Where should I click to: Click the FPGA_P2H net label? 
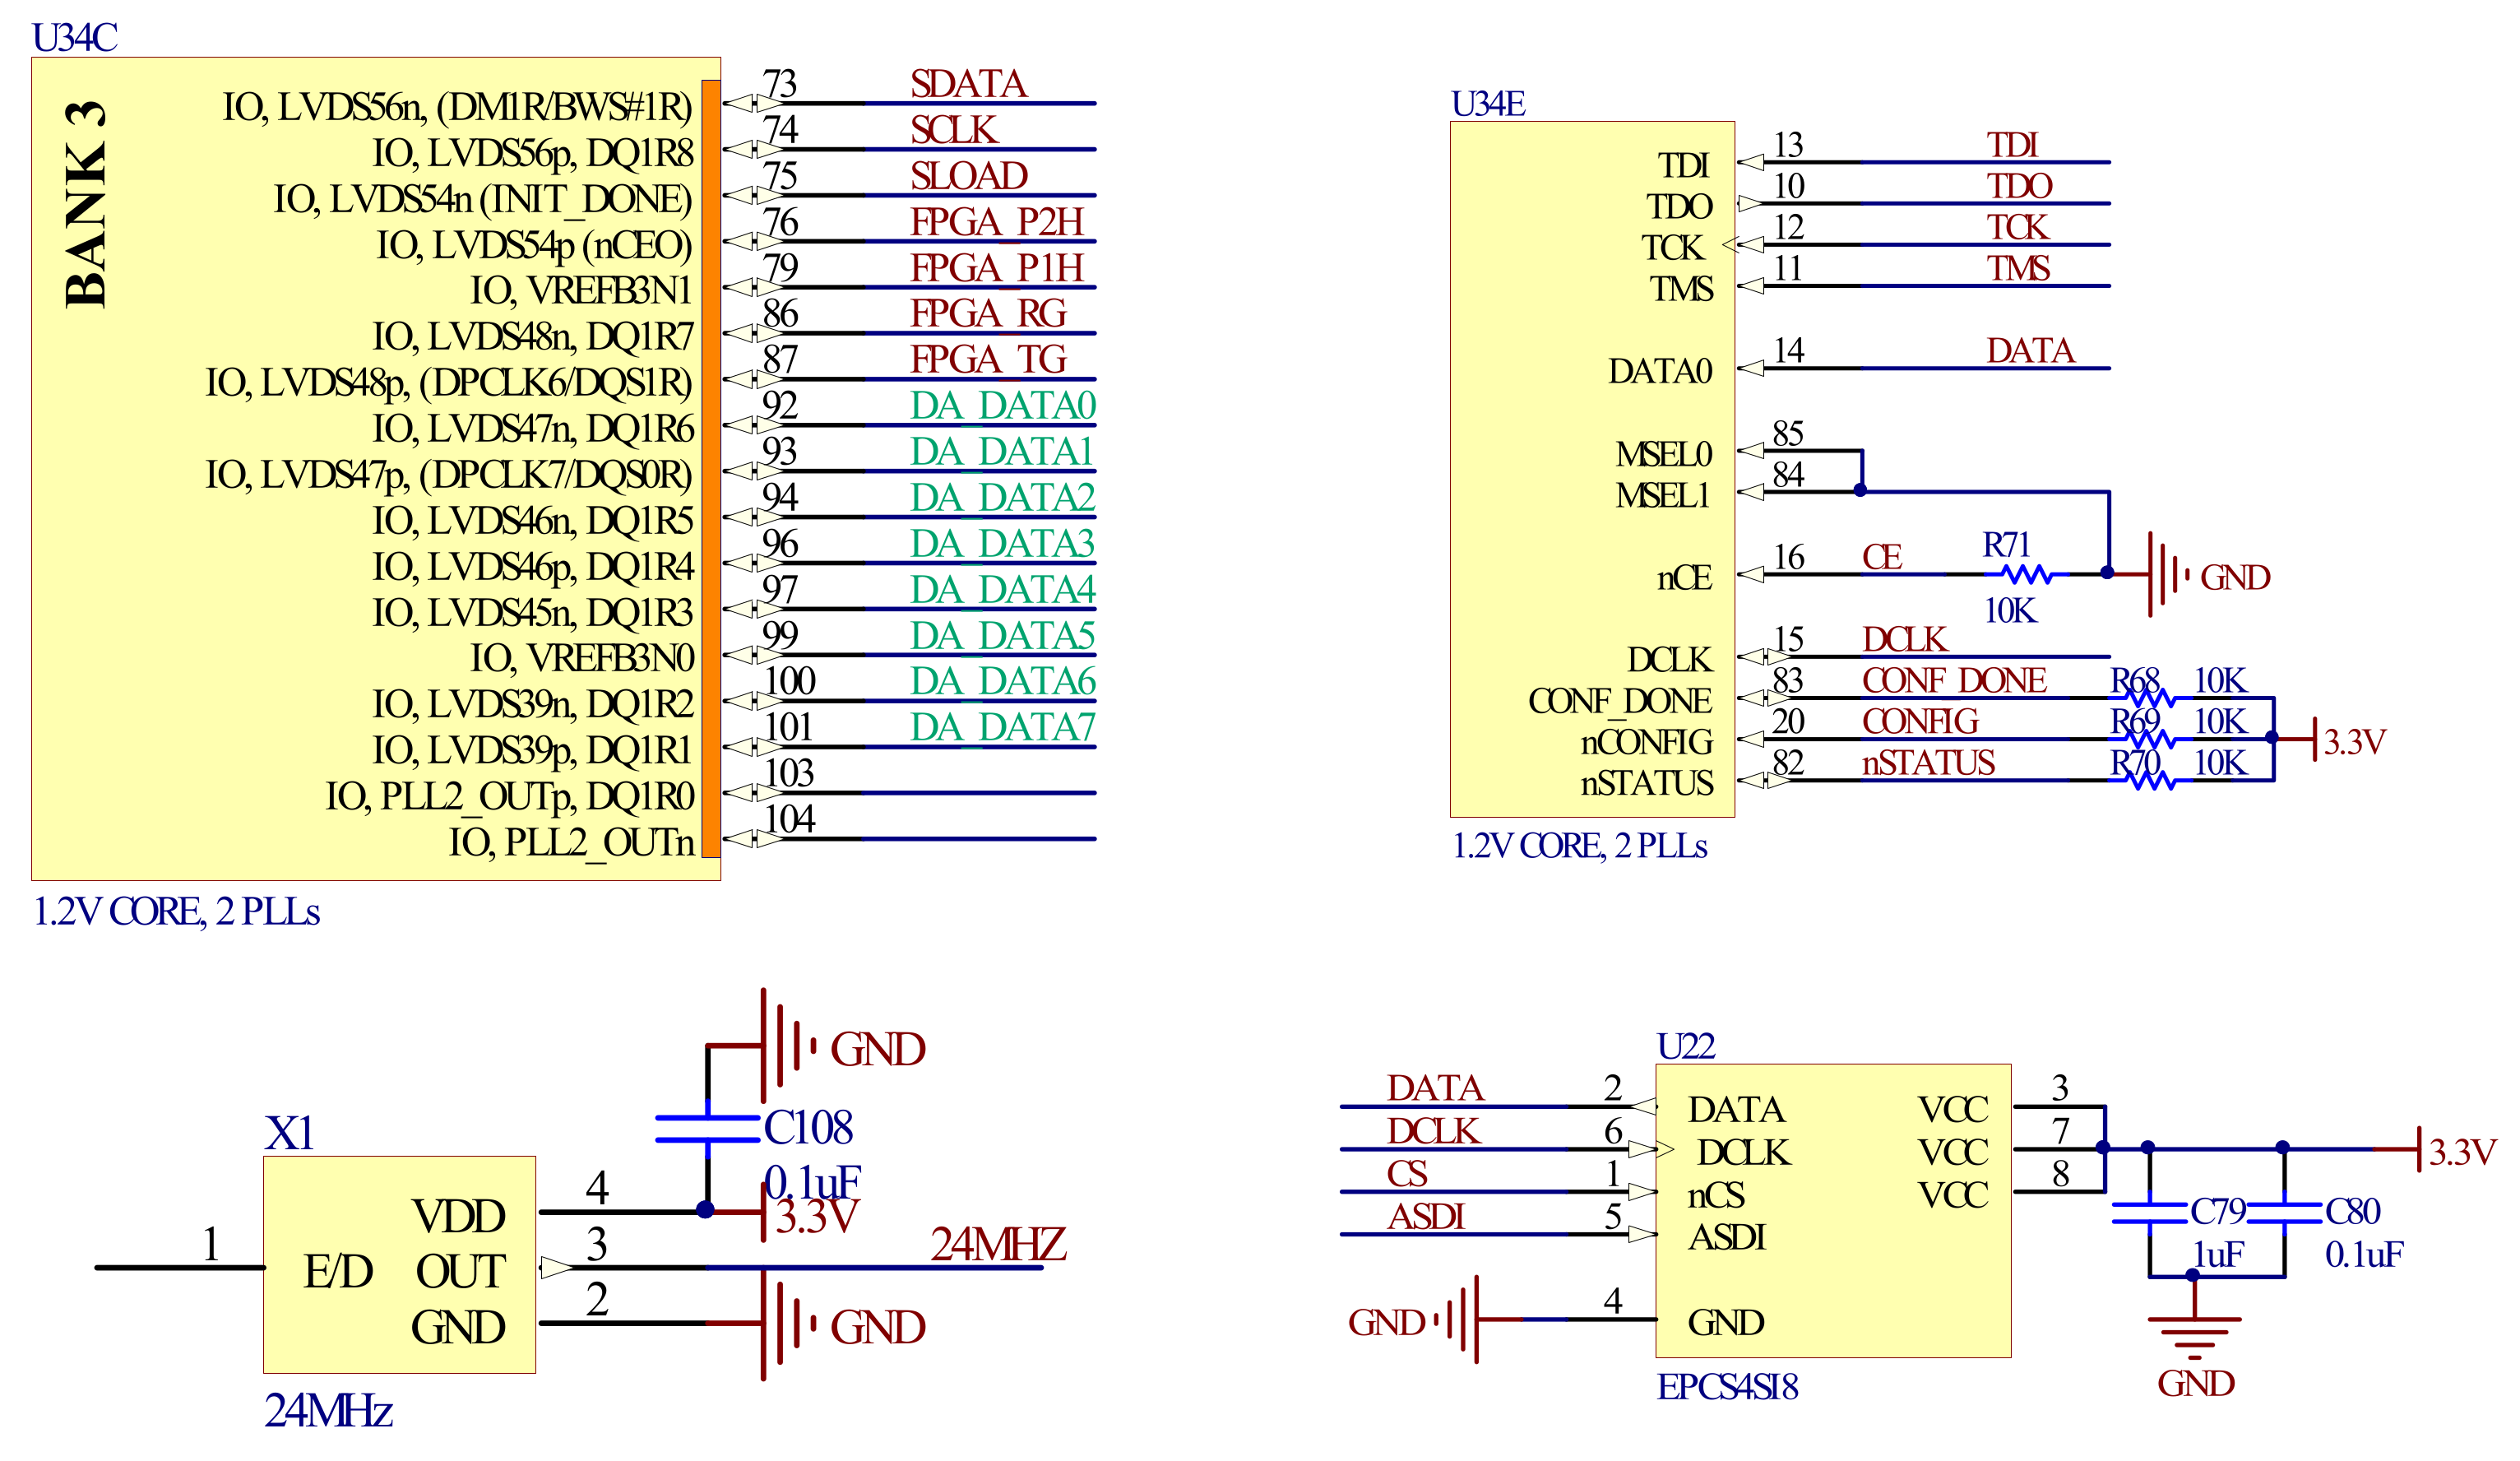pyautogui.click(x=996, y=222)
